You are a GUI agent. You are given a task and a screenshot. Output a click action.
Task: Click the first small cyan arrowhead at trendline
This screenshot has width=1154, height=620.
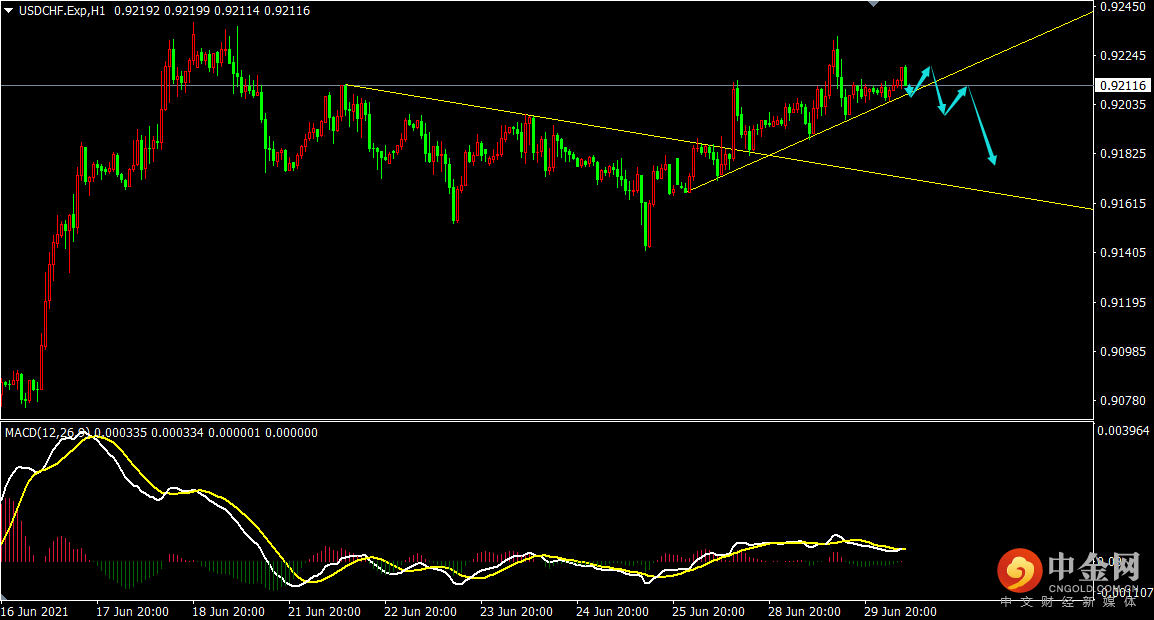(x=910, y=91)
